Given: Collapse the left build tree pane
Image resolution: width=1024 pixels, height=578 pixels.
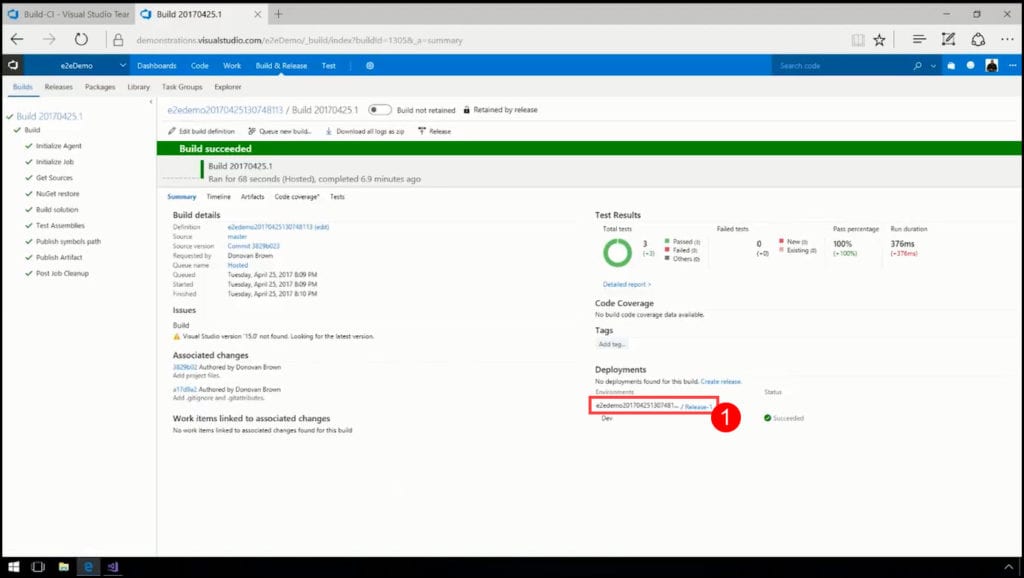Looking at the screenshot, I should tap(151, 102).
